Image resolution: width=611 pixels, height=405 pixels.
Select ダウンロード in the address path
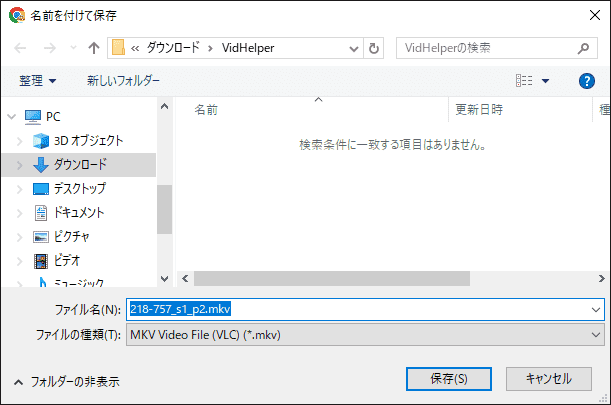[x=173, y=48]
